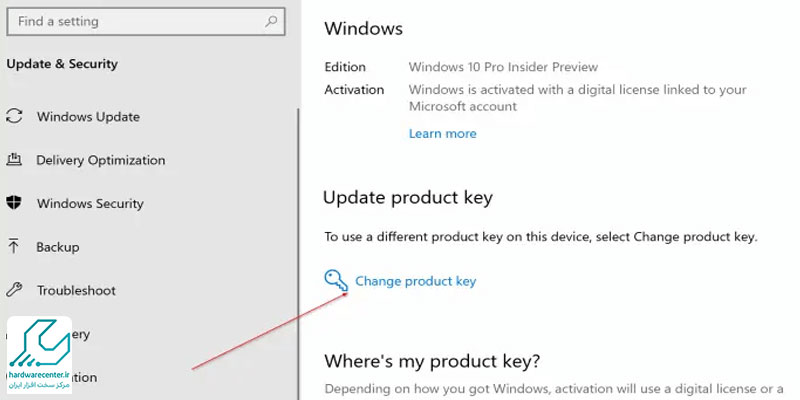Click the Delivery Optimization icon
800x400 pixels.
click(14, 160)
